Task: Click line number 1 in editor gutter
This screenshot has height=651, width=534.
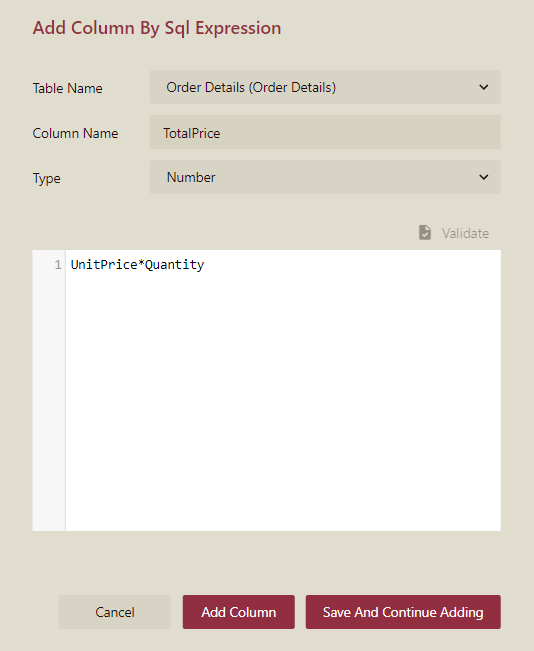Action: point(58,264)
